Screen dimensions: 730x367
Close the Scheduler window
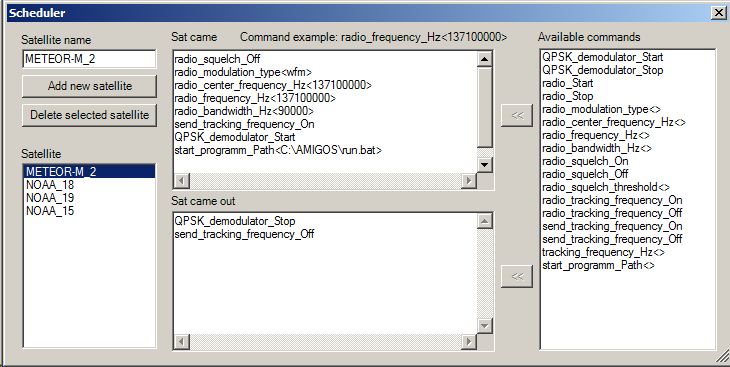[718, 13]
